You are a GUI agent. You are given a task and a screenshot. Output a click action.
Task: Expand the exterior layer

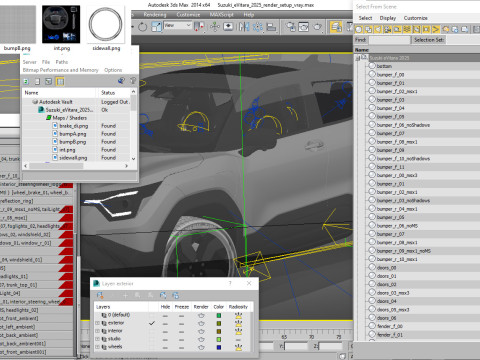click(97, 323)
